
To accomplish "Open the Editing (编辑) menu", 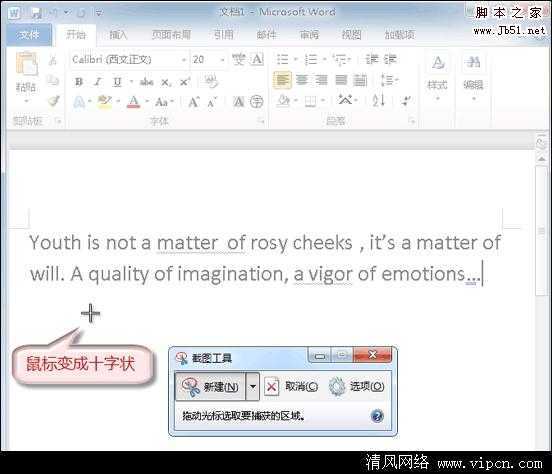I will (473, 76).
